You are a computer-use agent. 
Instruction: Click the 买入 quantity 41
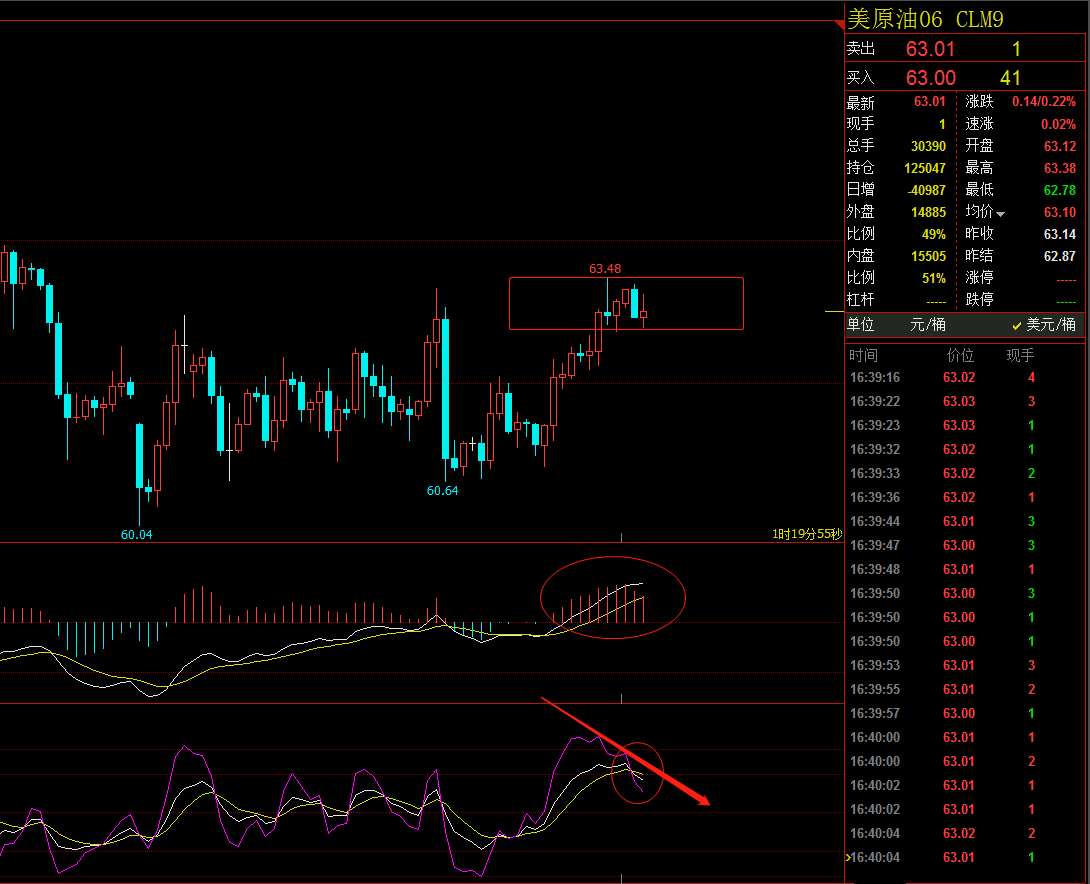(x=1010, y=78)
